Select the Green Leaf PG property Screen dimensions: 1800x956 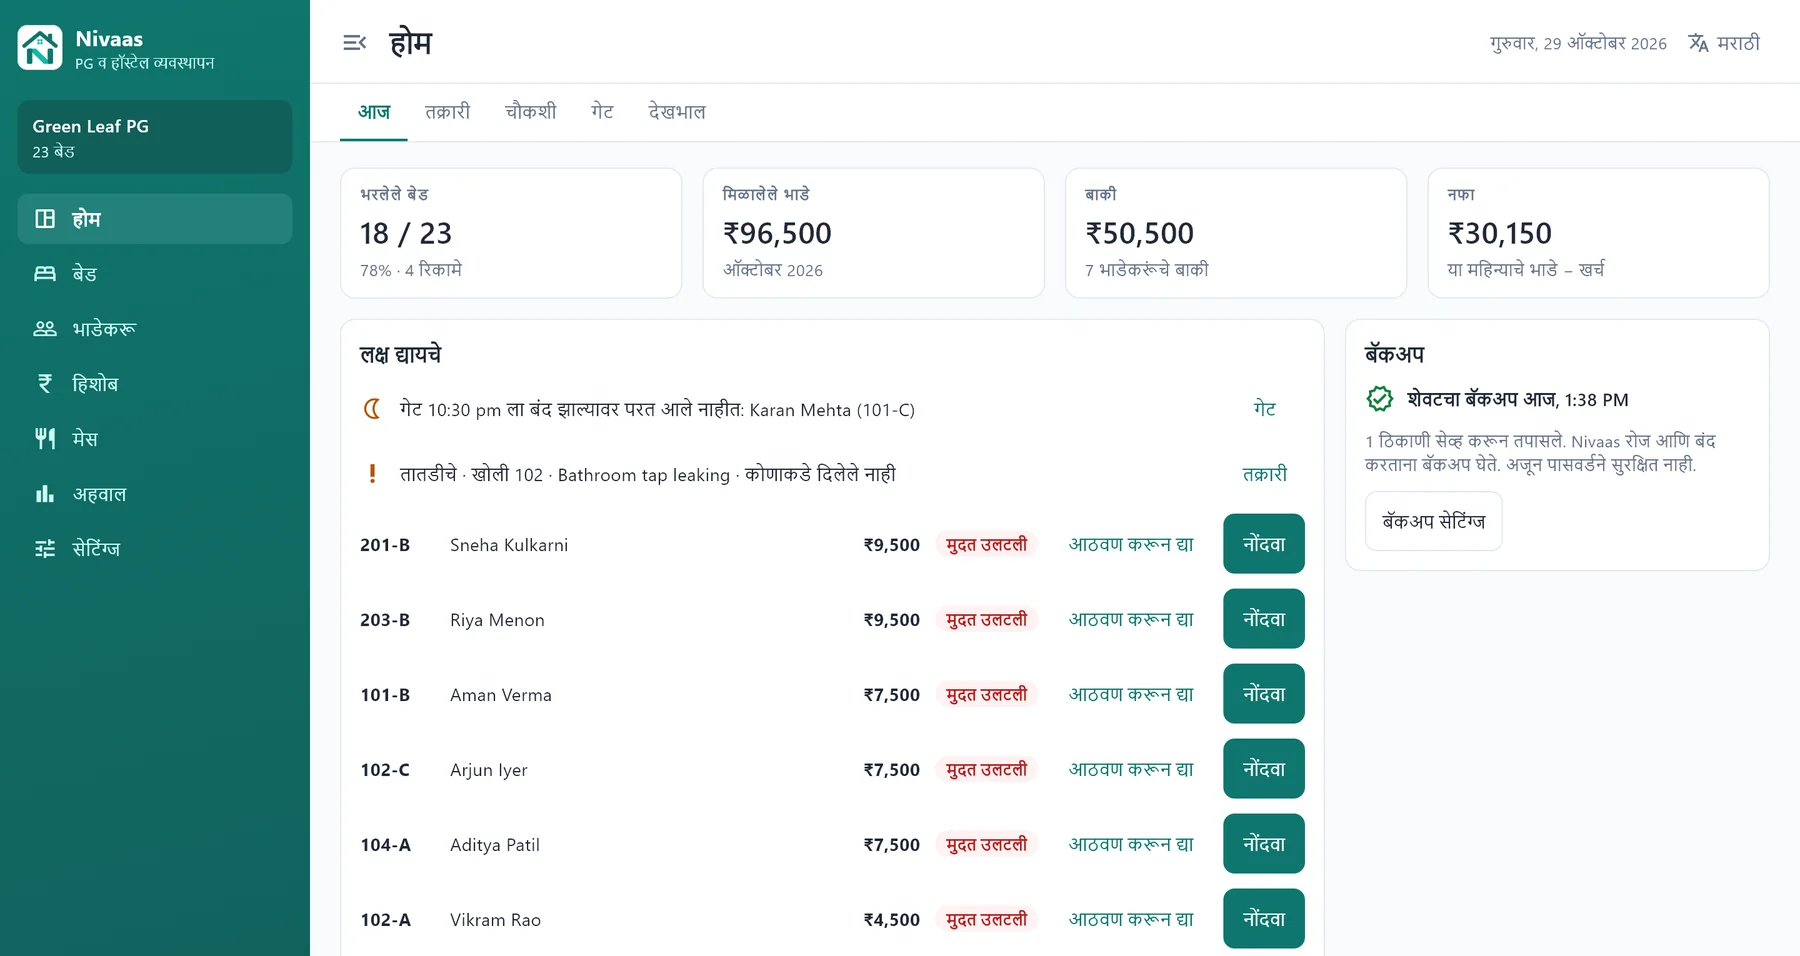(155, 137)
